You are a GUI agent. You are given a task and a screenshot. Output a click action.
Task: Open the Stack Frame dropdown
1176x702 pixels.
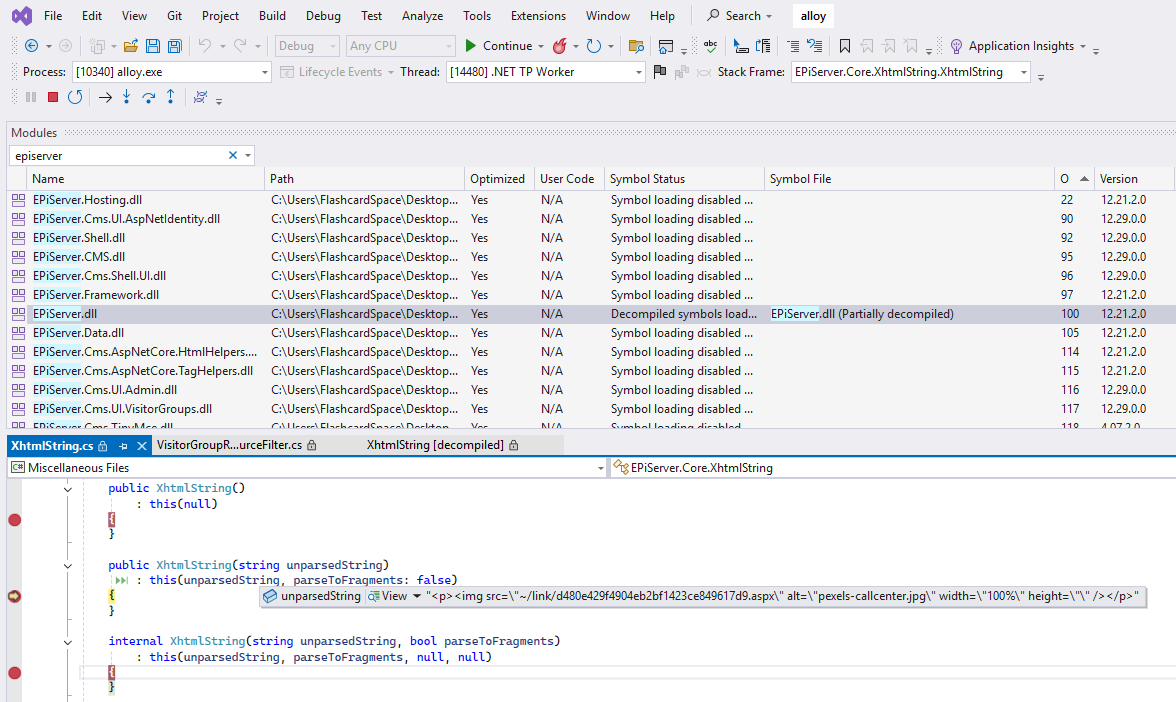(x=1024, y=72)
